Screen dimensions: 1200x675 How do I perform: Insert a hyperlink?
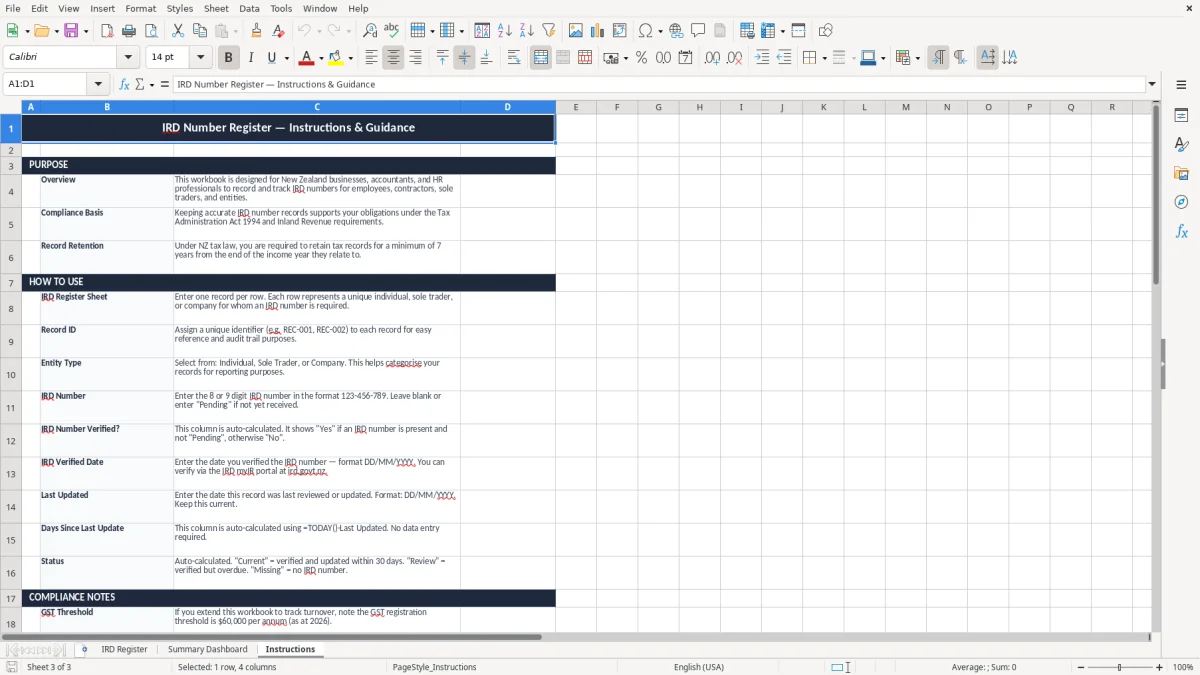click(x=676, y=31)
